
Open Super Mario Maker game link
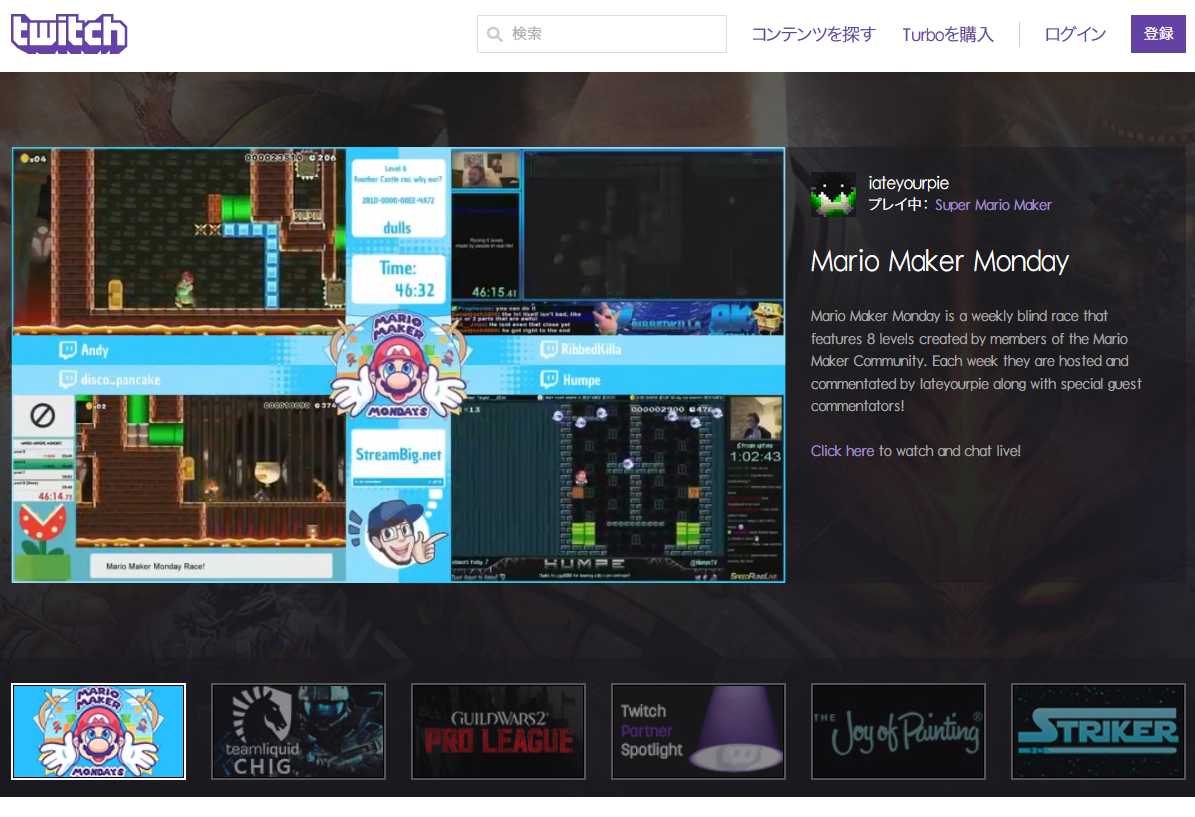(993, 205)
